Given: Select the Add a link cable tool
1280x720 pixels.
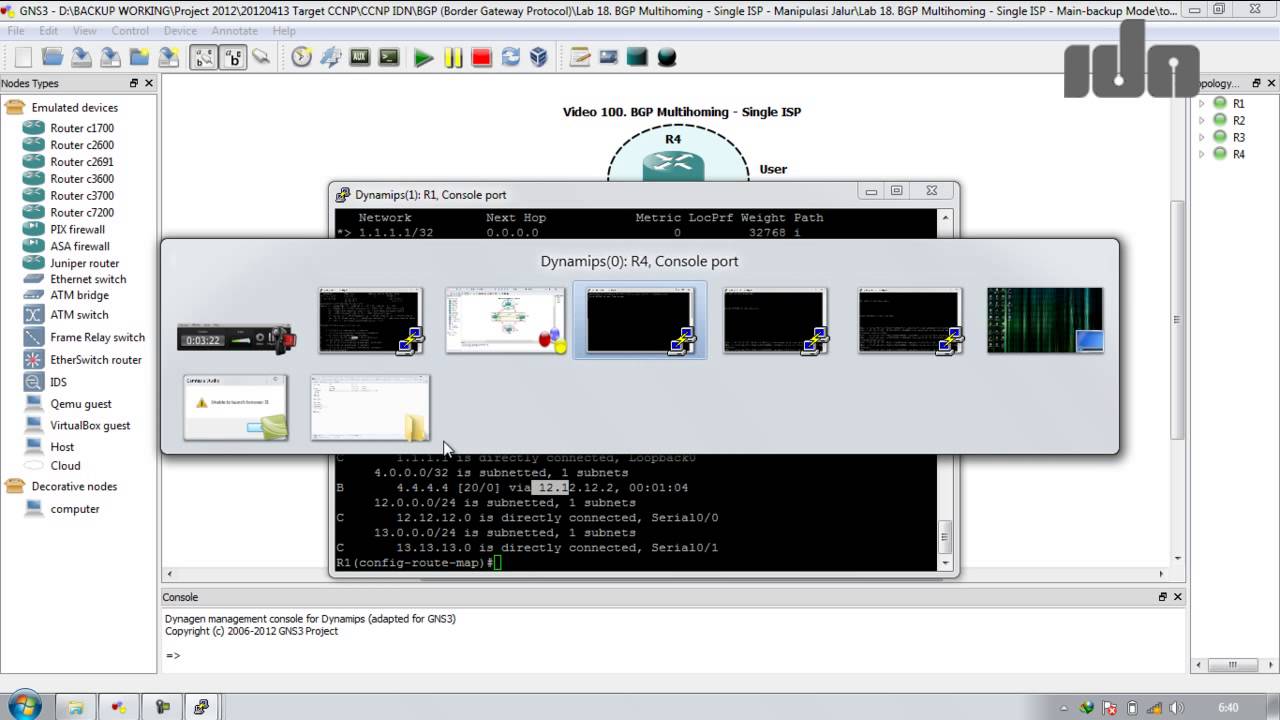Looking at the screenshot, I should coord(262,57).
